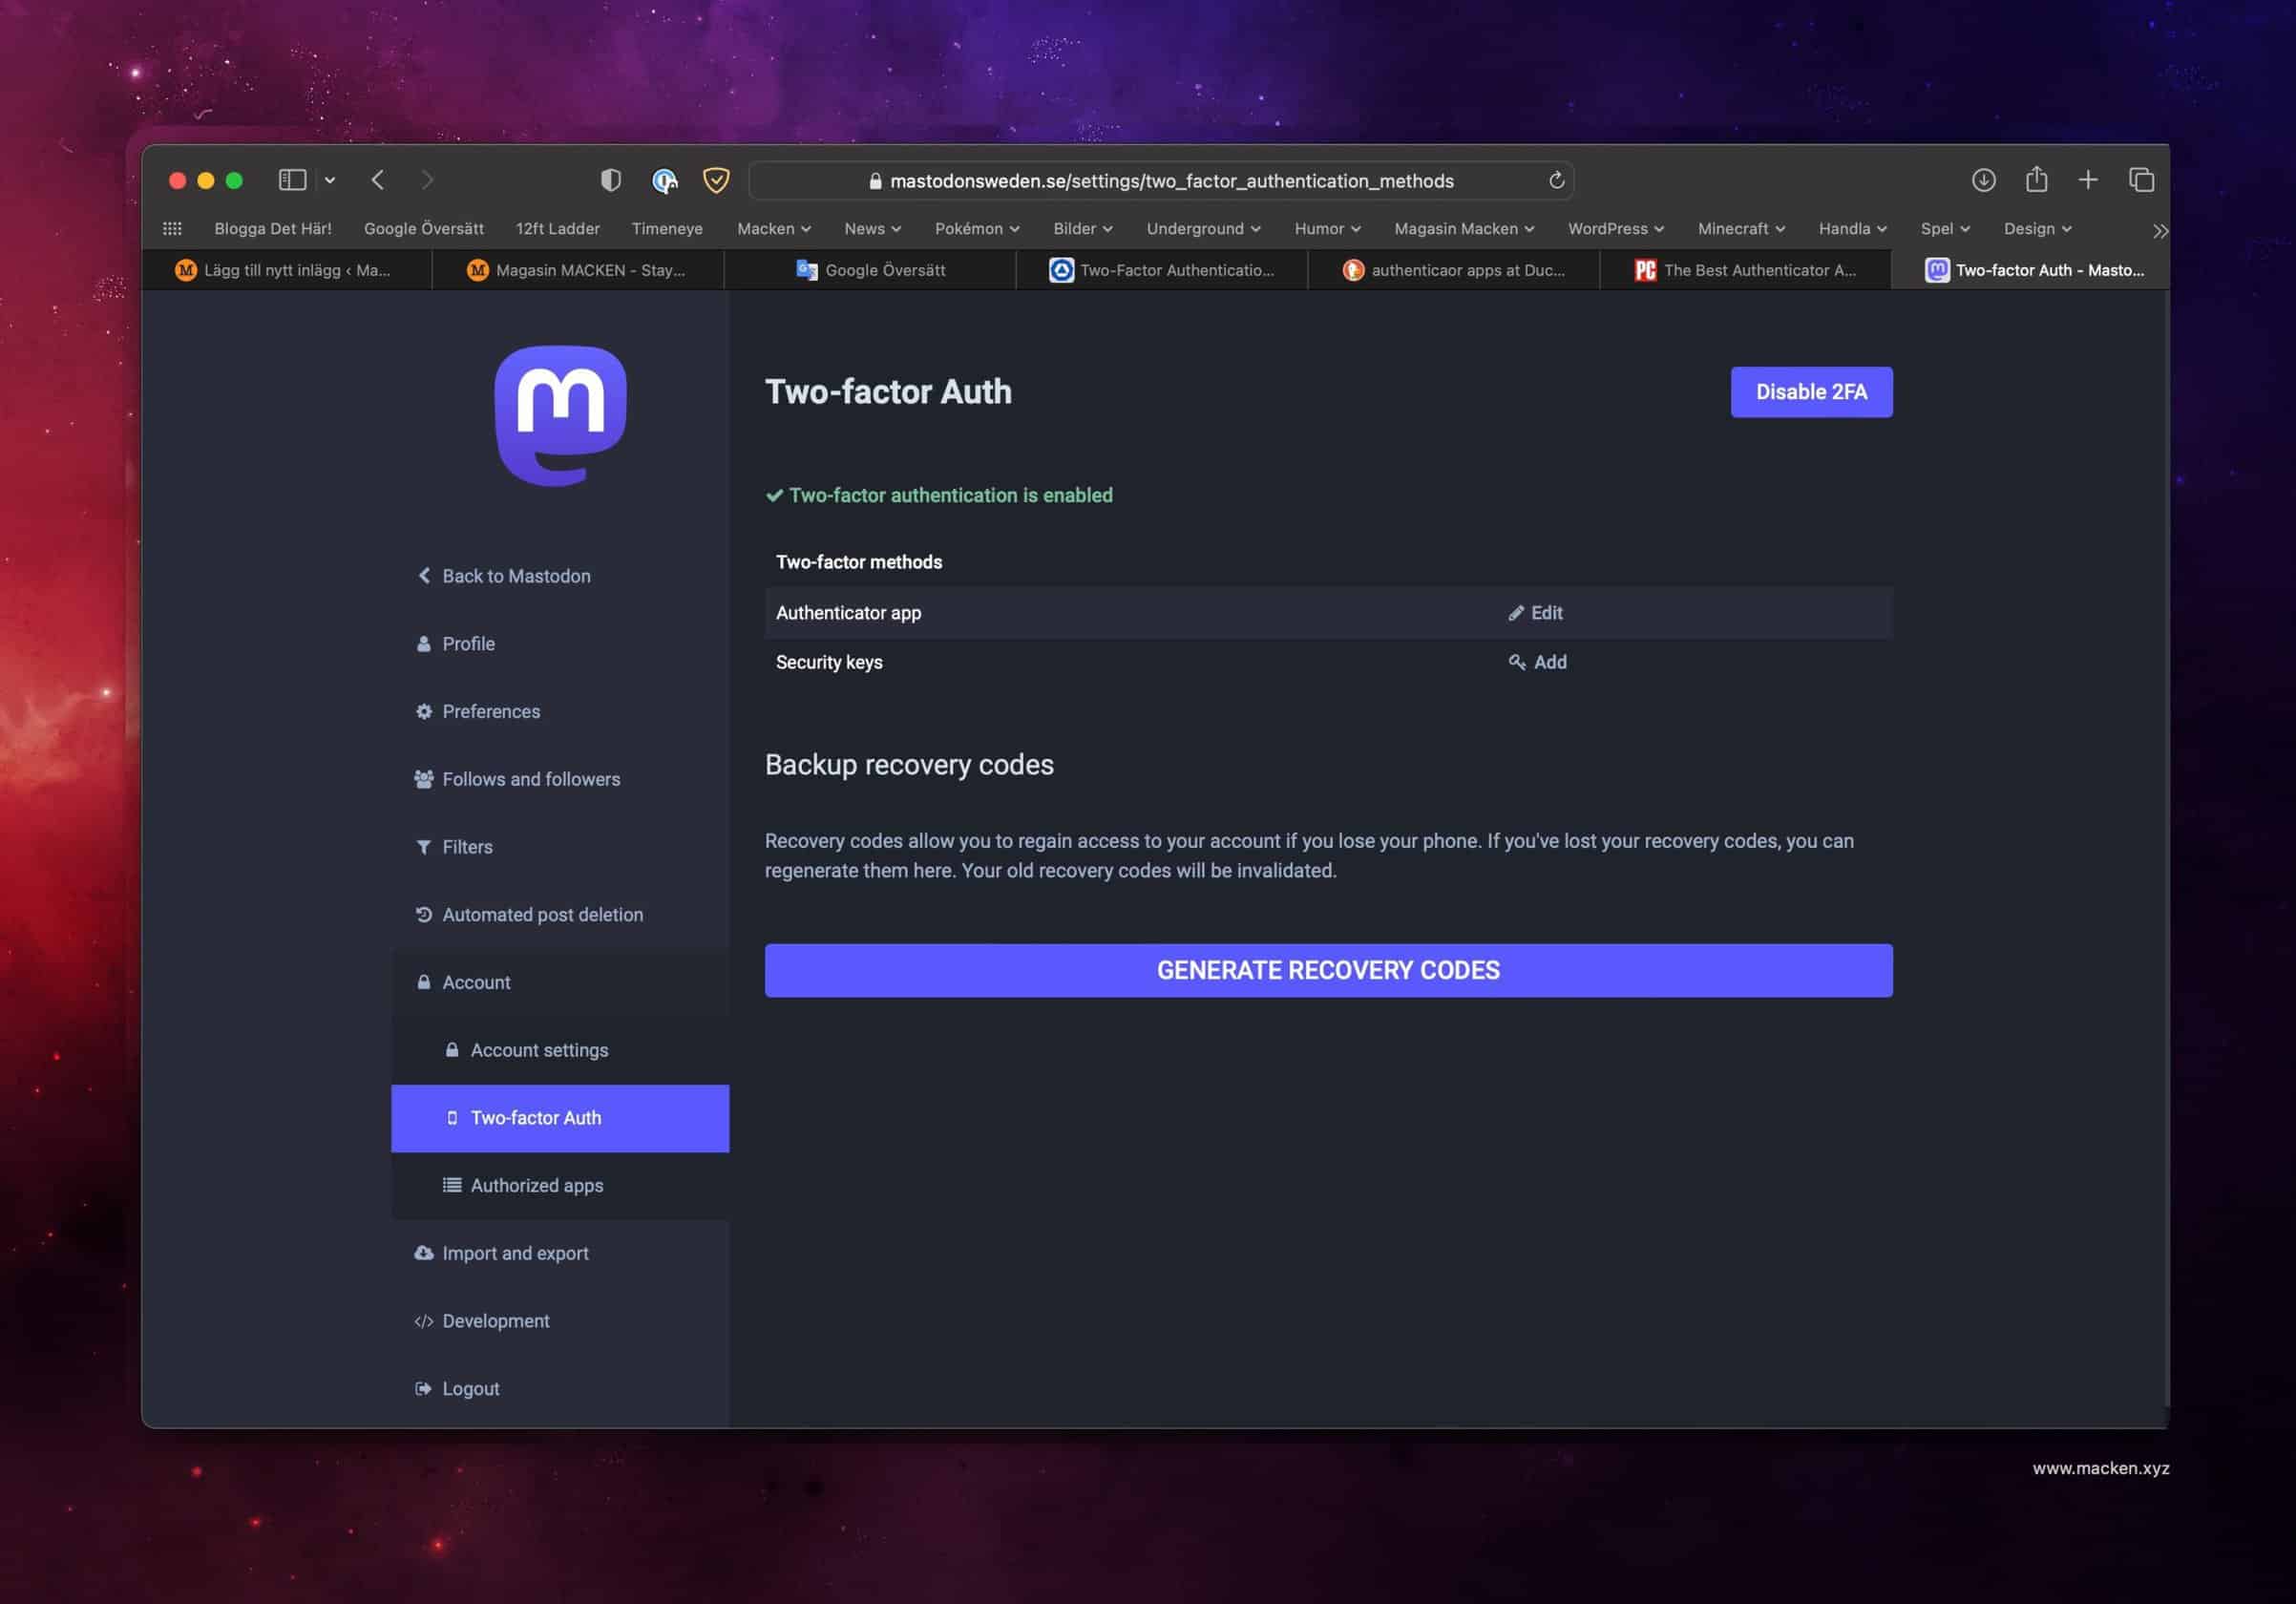Image resolution: width=2296 pixels, height=1604 pixels.
Task: Expand the Spel bookmarks folder
Action: click(1945, 229)
